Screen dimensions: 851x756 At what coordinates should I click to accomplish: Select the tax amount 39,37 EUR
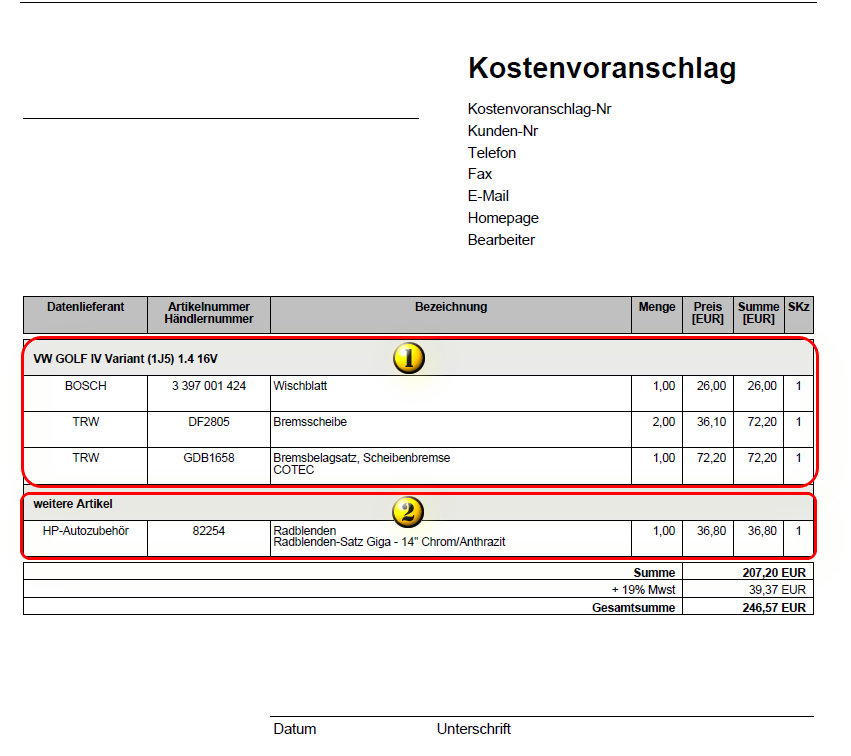coord(777,590)
